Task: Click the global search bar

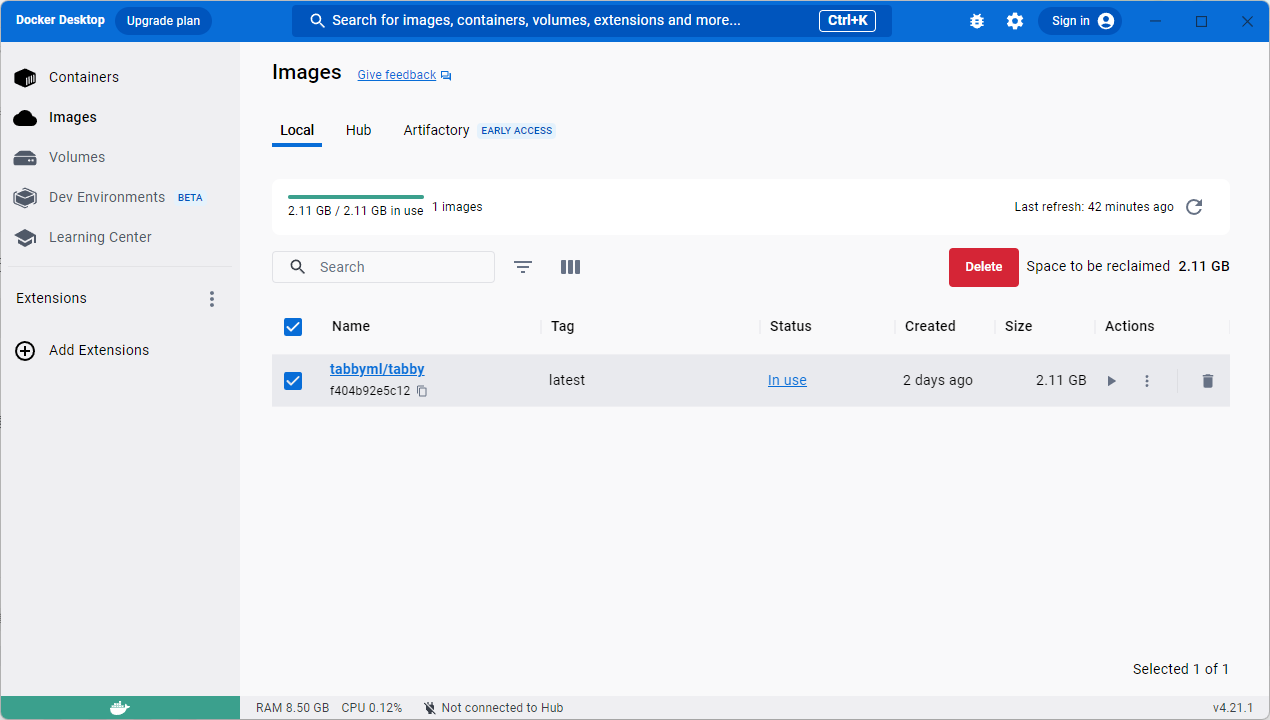Action: (592, 21)
